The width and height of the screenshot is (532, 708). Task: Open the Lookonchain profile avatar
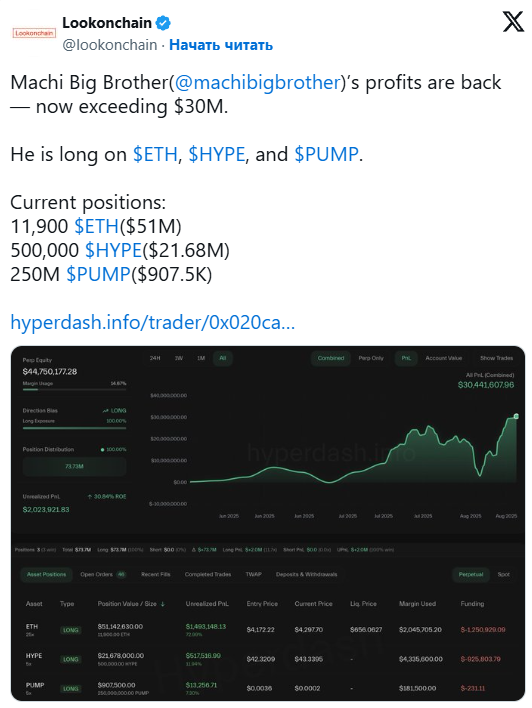click(x=34, y=33)
